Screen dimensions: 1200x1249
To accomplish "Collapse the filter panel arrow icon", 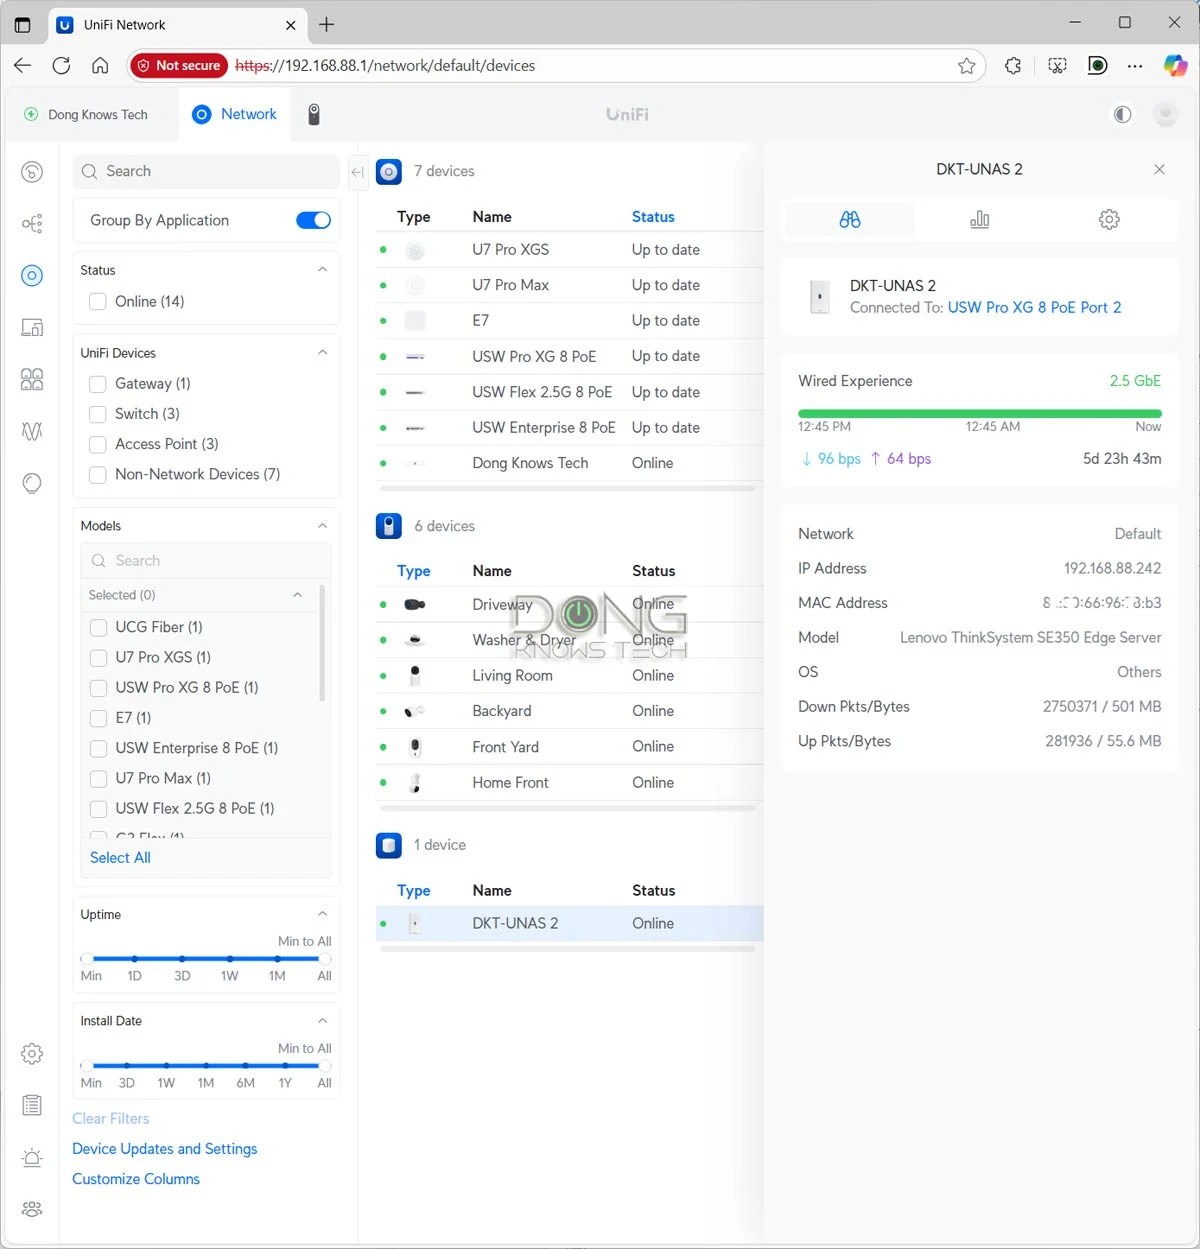I will [x=357, y=172].
